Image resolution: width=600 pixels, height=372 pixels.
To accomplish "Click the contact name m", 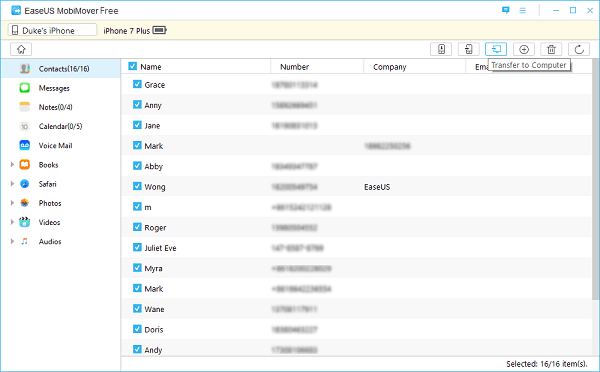I will [148, 207].
